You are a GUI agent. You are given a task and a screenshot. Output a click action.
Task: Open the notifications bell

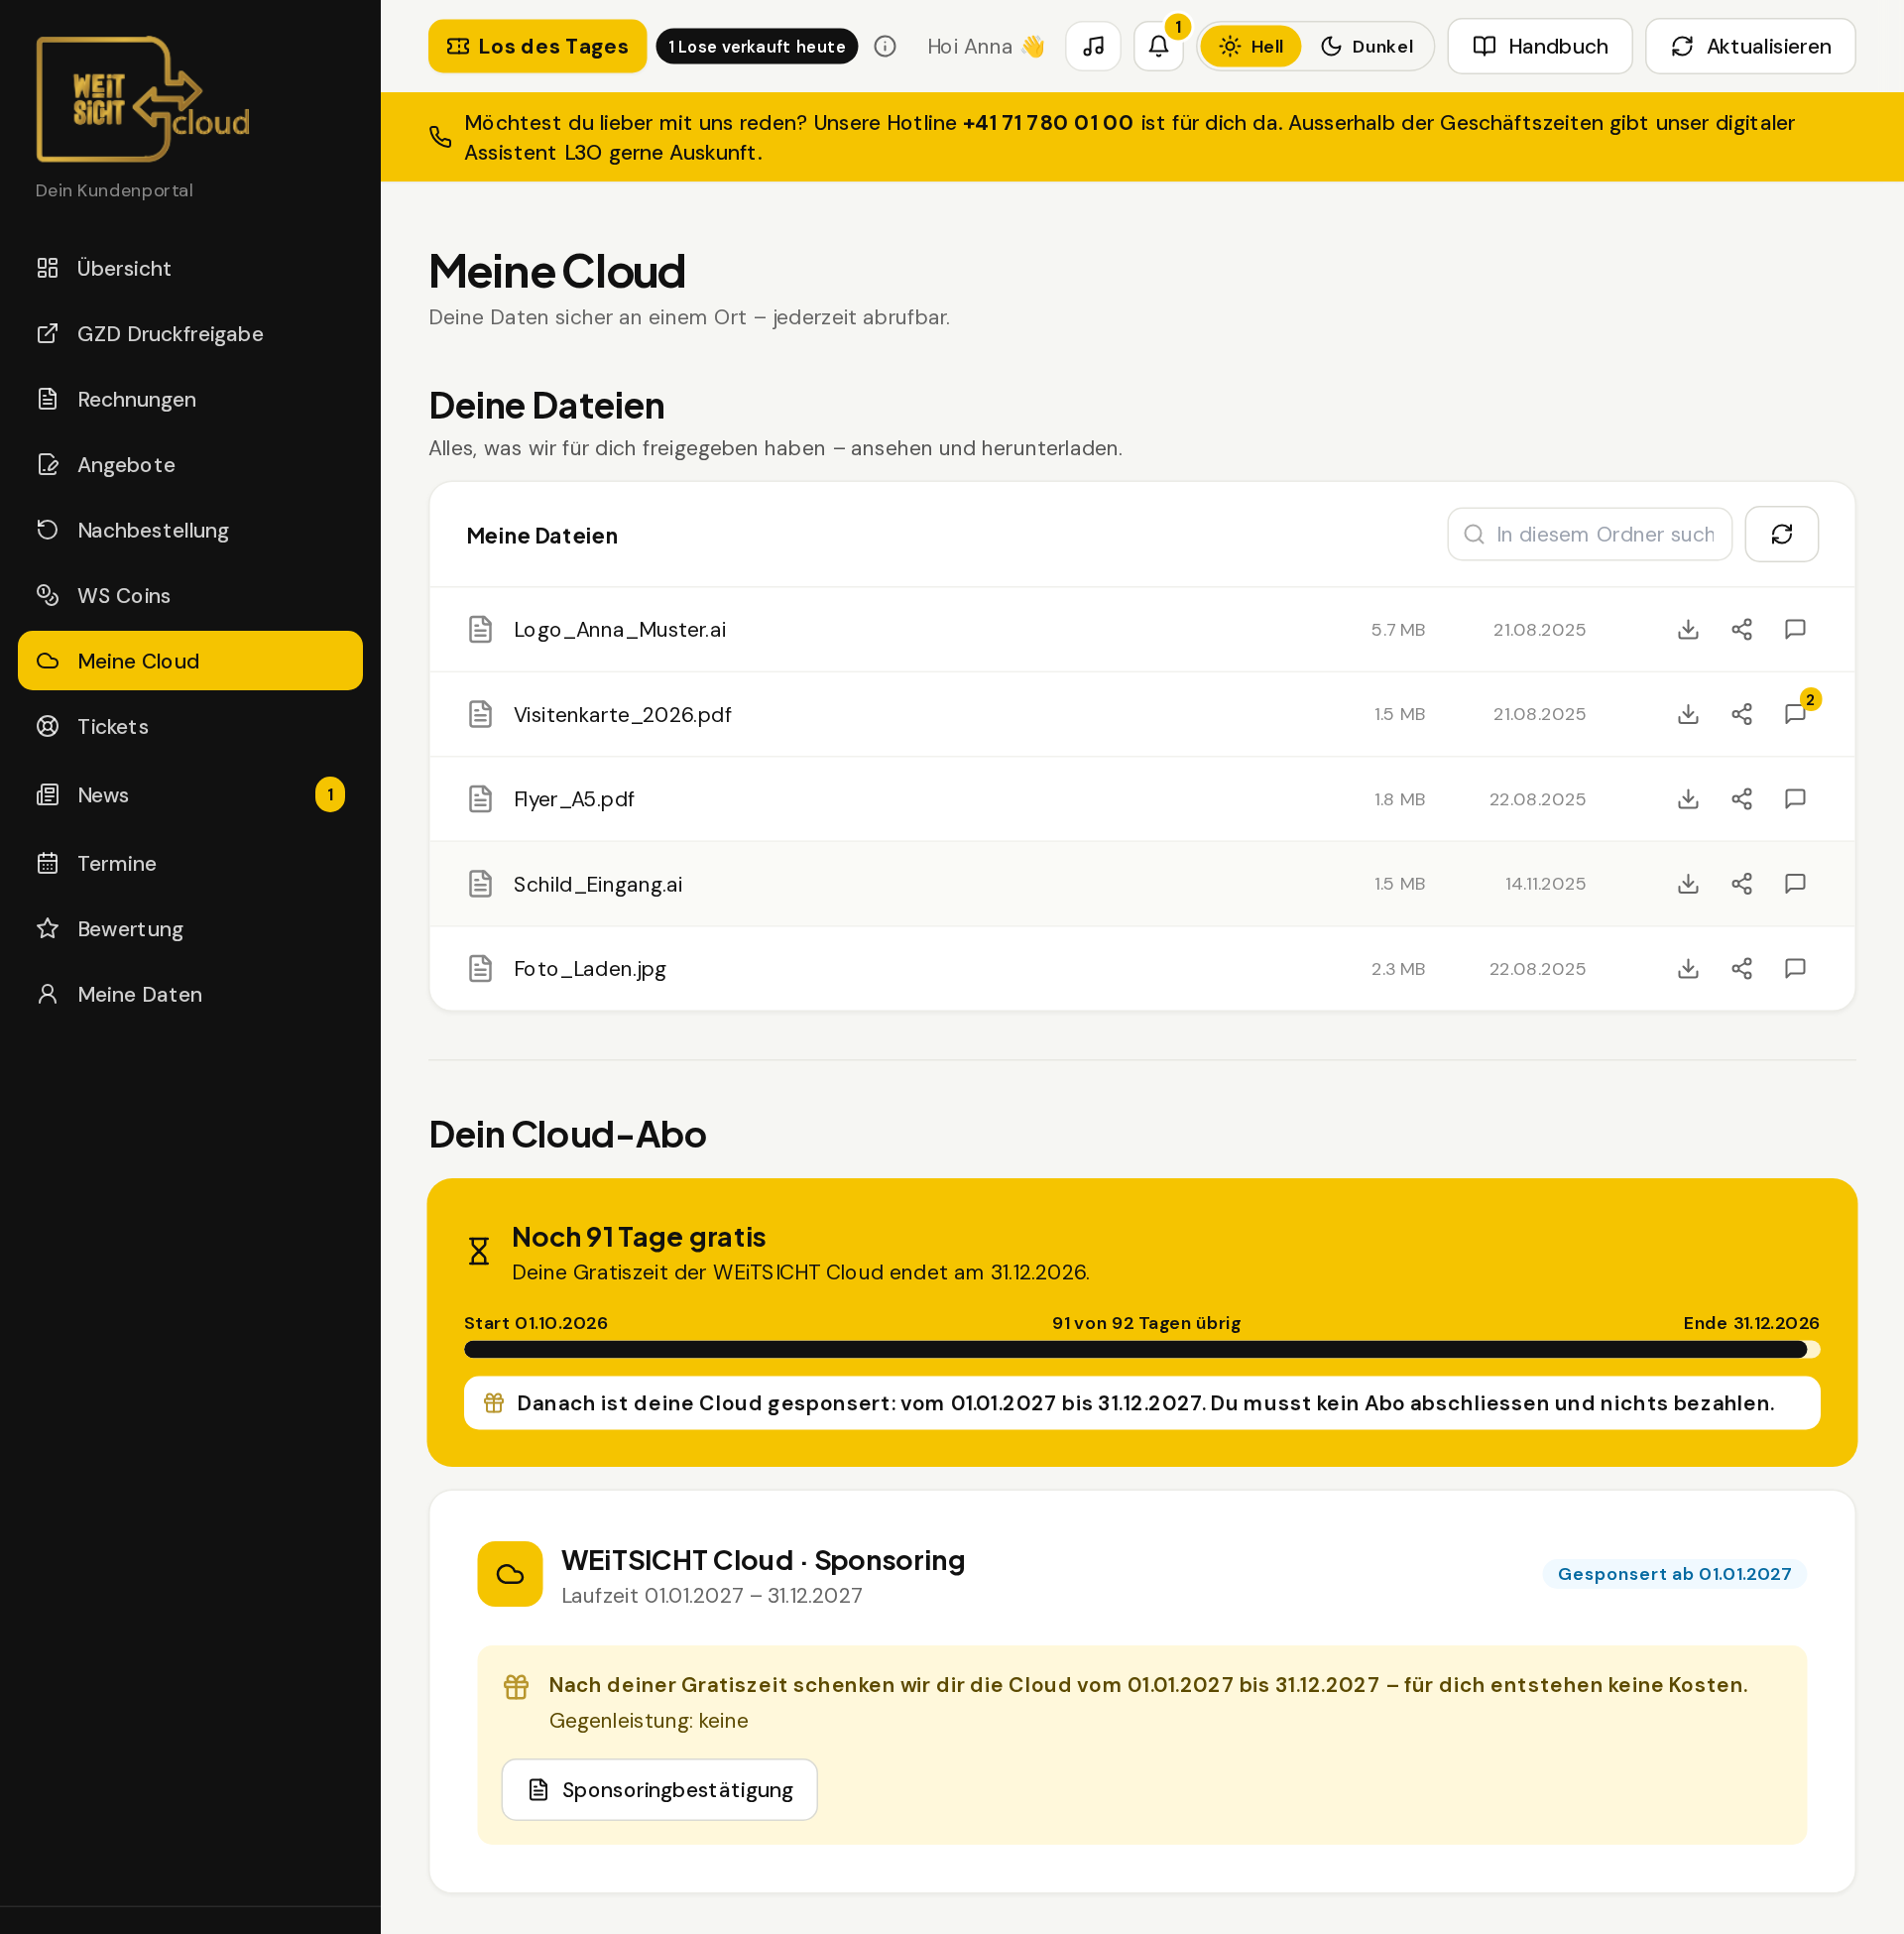1158,46
